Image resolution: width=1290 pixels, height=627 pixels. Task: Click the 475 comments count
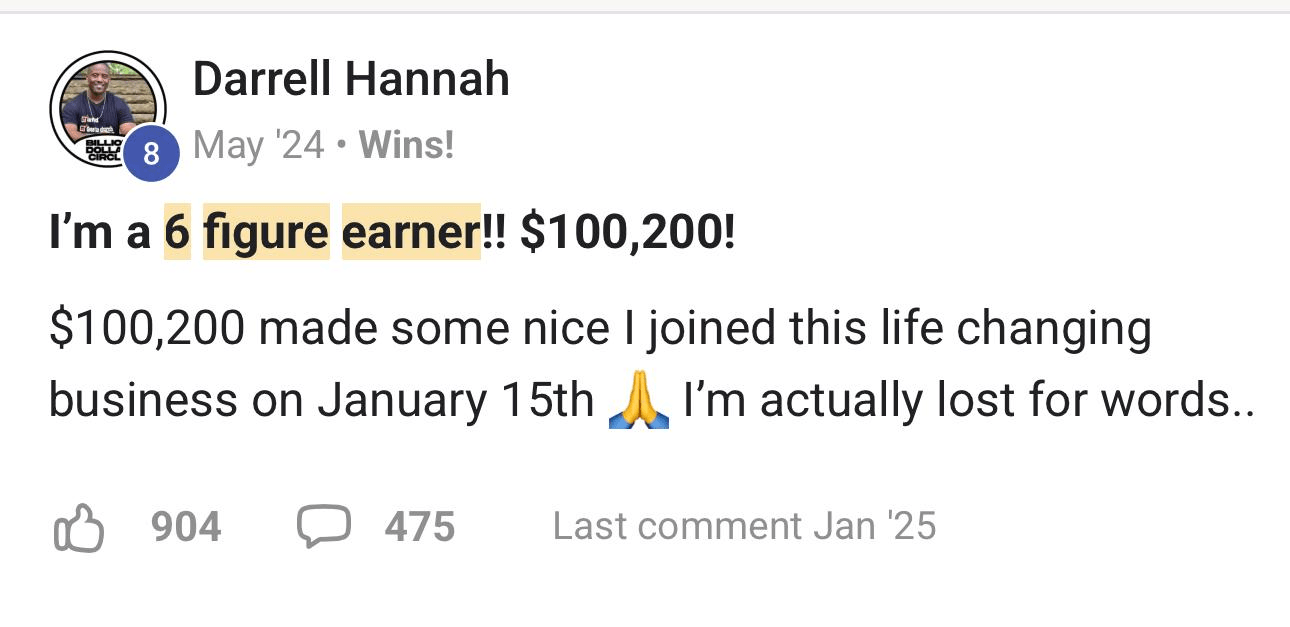[420, 527]
